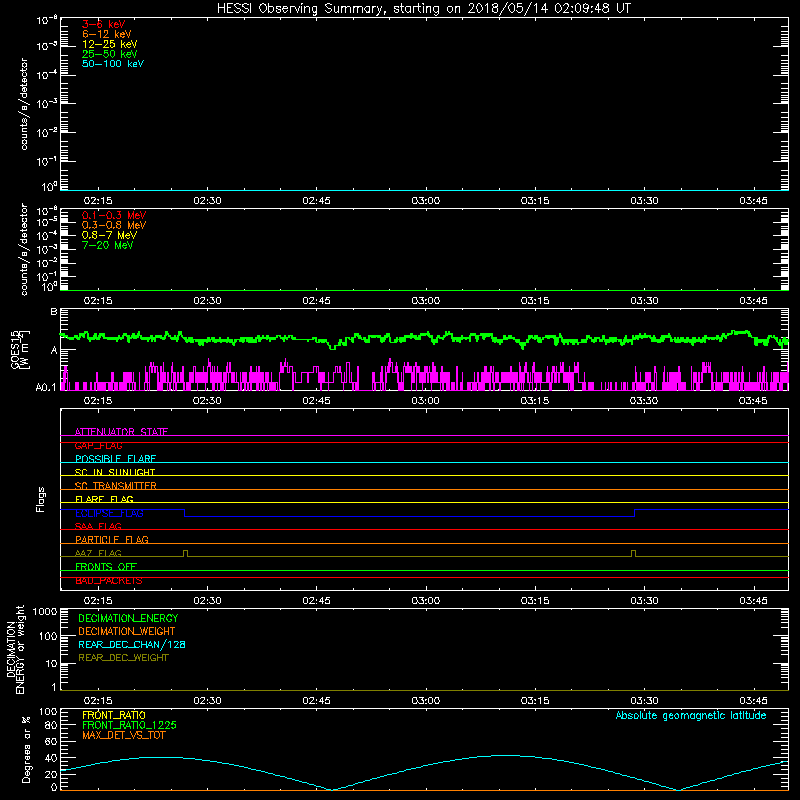
Task: Pick the ECLIPSE_FLAG label
Action: (109, 513)
